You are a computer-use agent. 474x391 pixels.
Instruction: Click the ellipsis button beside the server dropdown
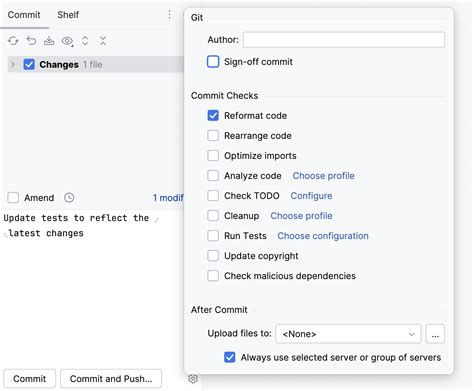(435, 334)
